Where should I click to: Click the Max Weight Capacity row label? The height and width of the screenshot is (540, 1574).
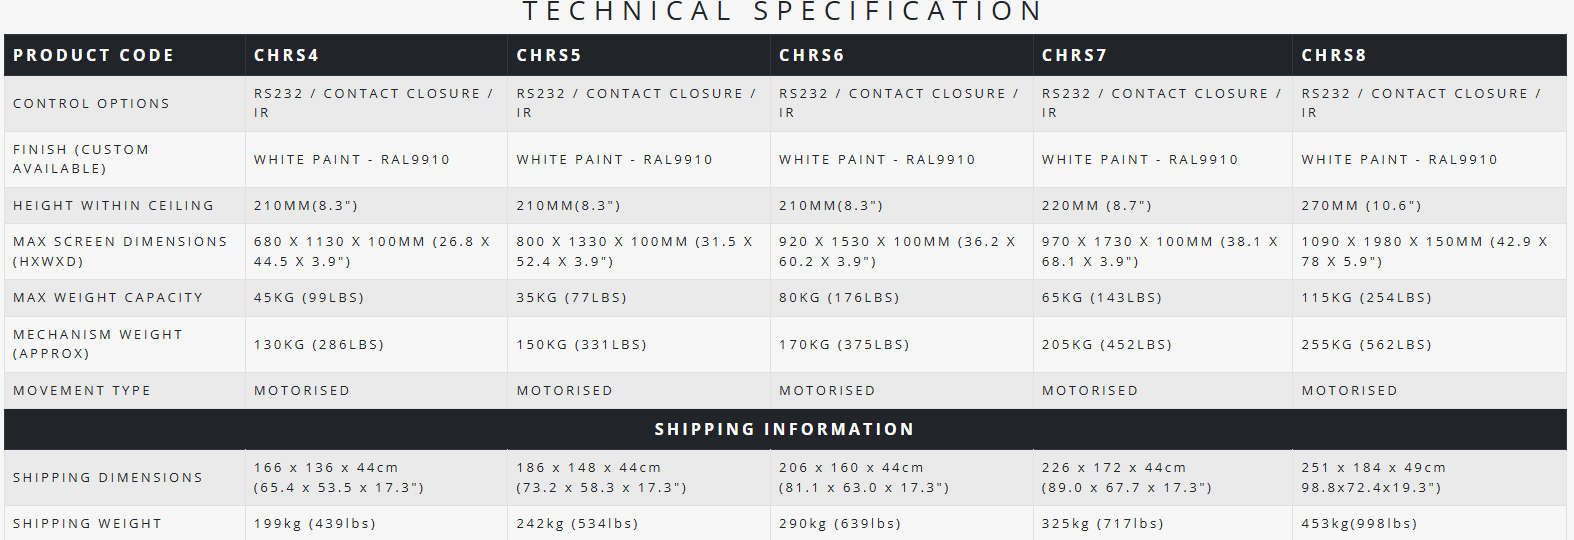click(x=108, y=297)
